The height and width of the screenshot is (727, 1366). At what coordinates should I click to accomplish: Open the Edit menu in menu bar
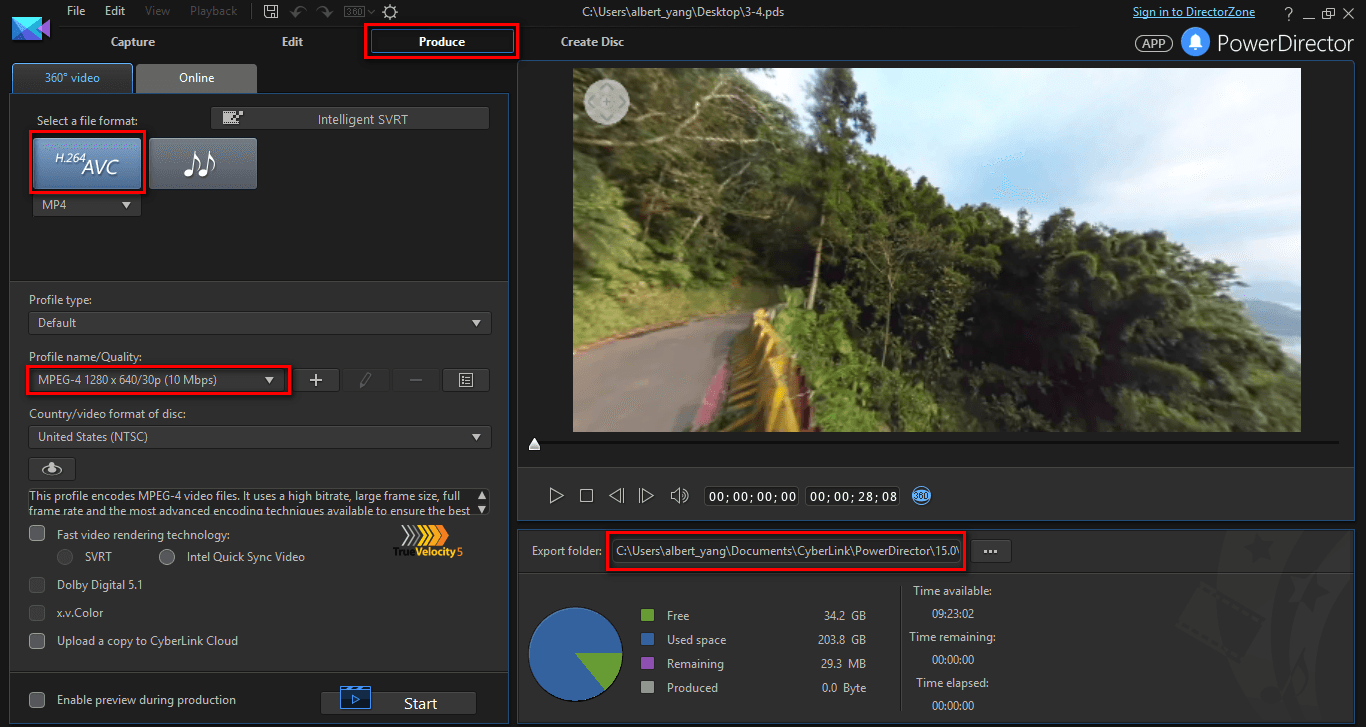click(115, 11)
